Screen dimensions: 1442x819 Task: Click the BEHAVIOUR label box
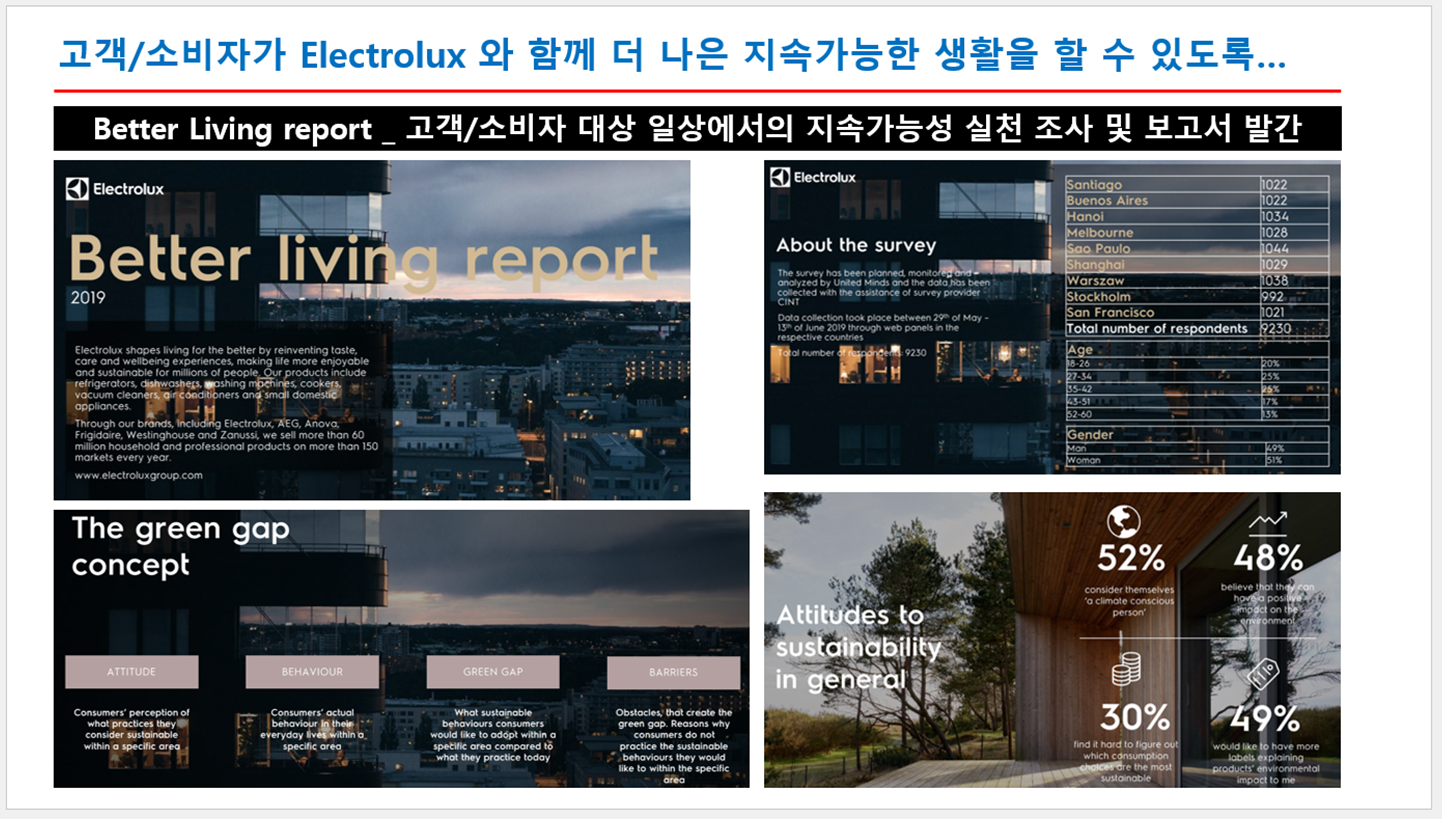(x=312, y=672)
